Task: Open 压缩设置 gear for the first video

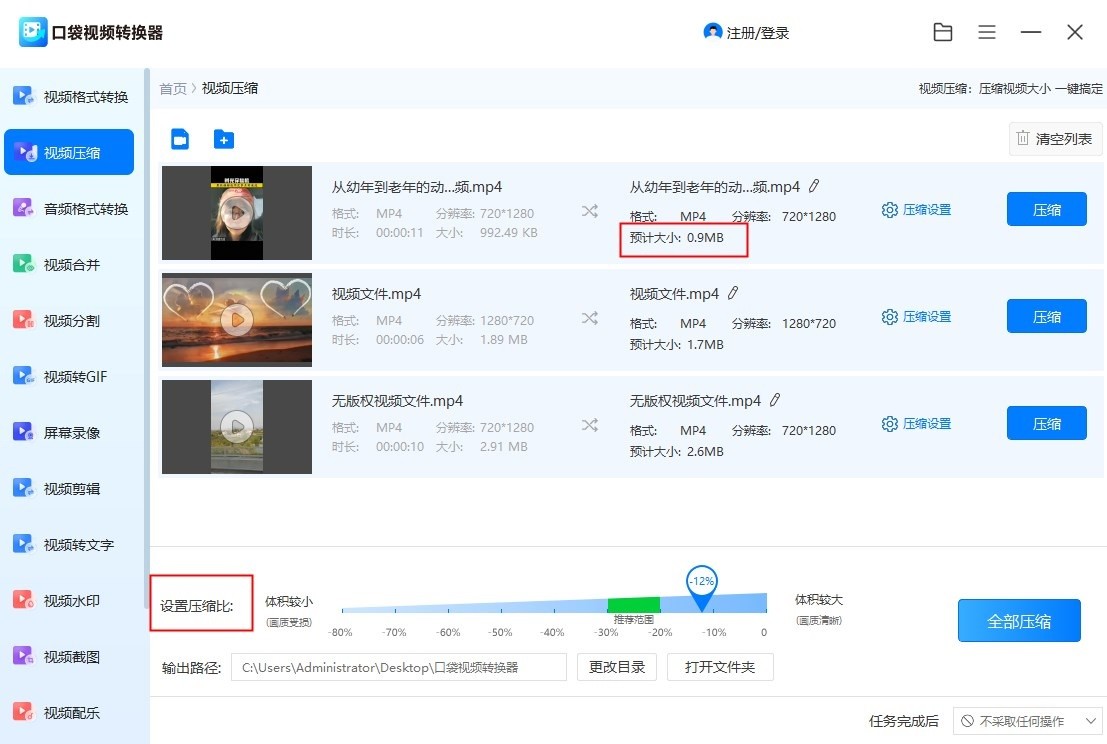Action: point(916,210)
